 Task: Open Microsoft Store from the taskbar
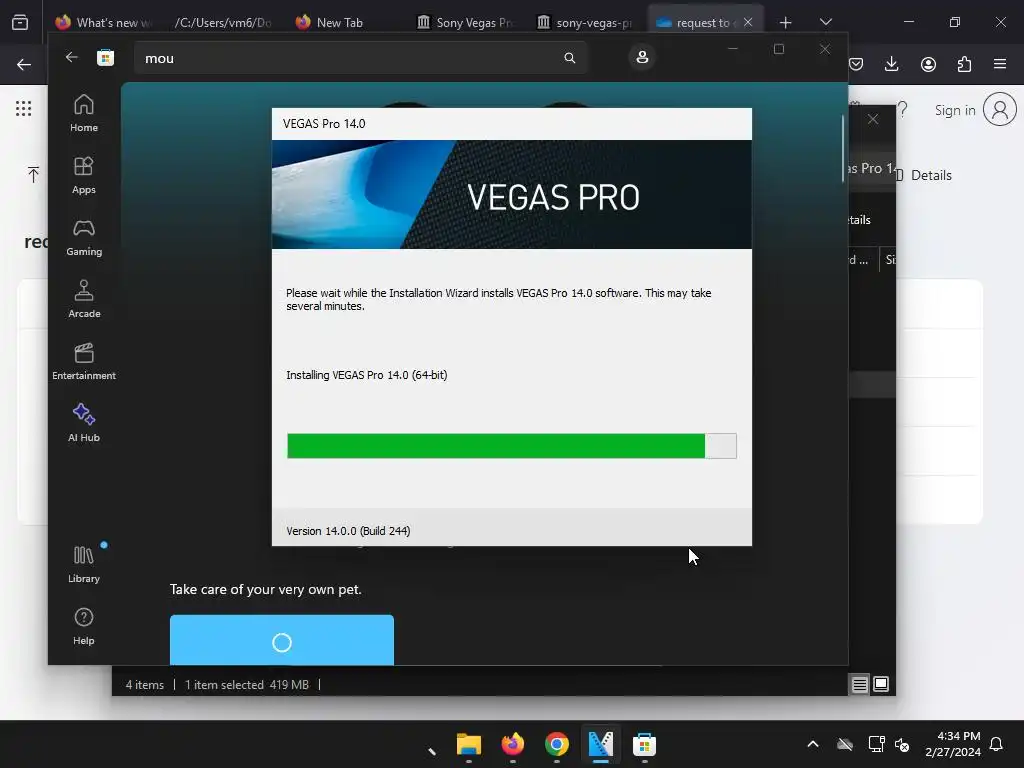point(645,744)
